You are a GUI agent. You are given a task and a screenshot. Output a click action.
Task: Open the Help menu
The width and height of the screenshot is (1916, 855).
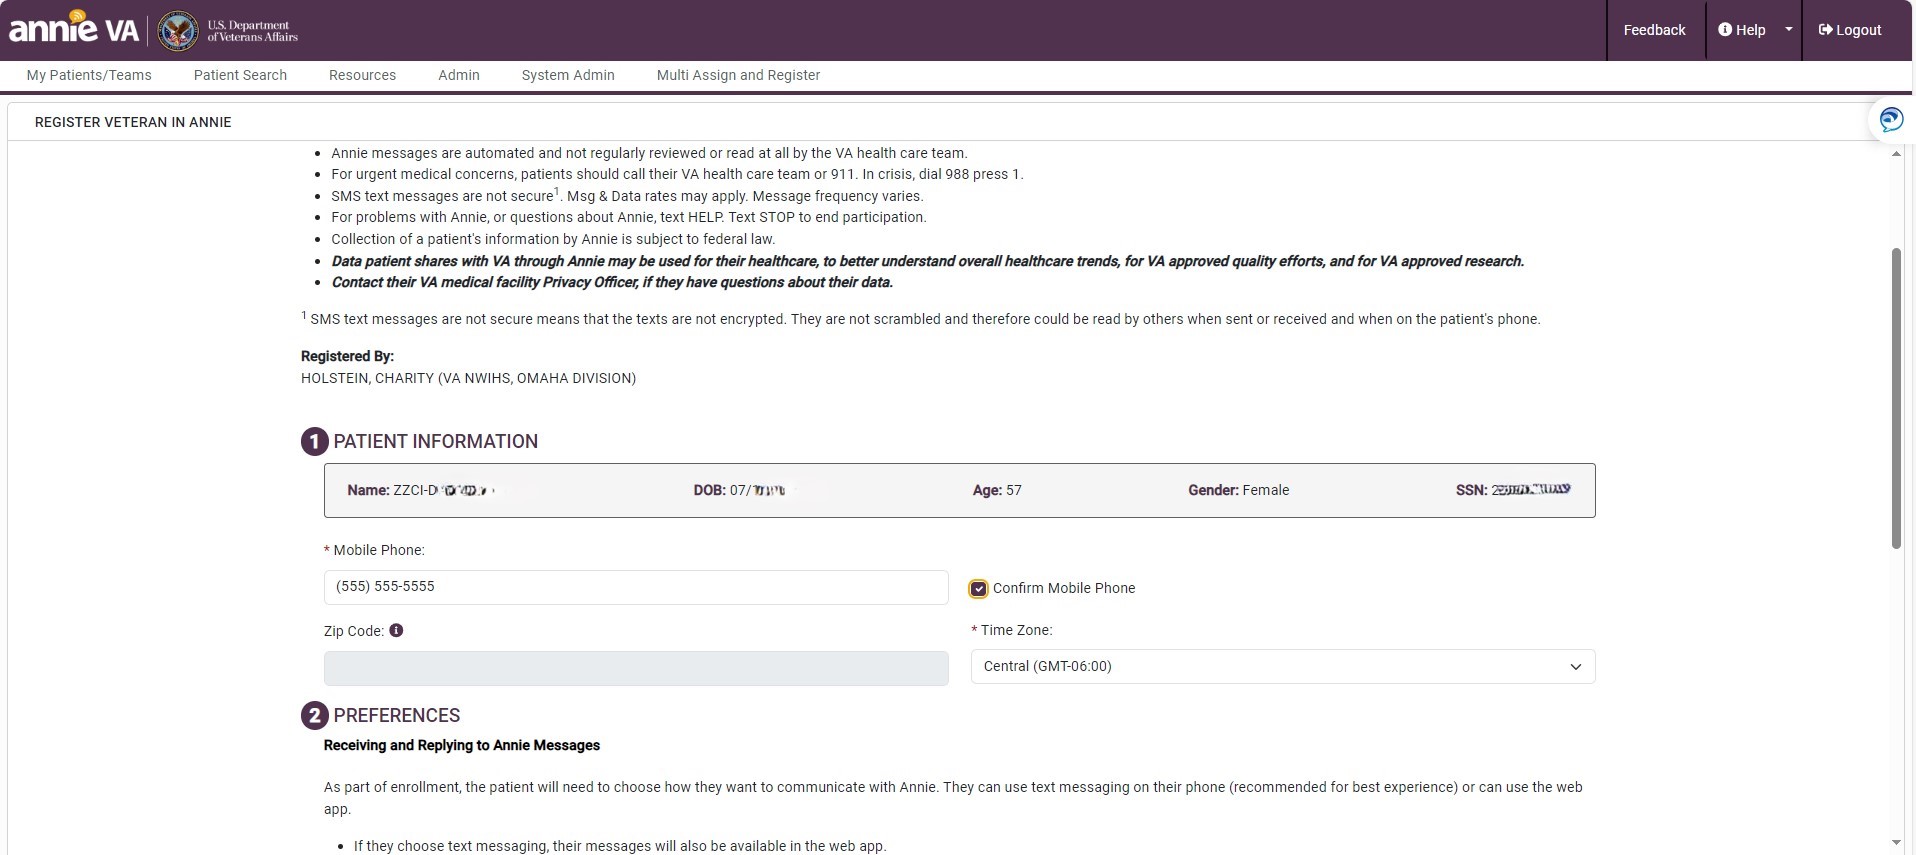coord(1742,30)
